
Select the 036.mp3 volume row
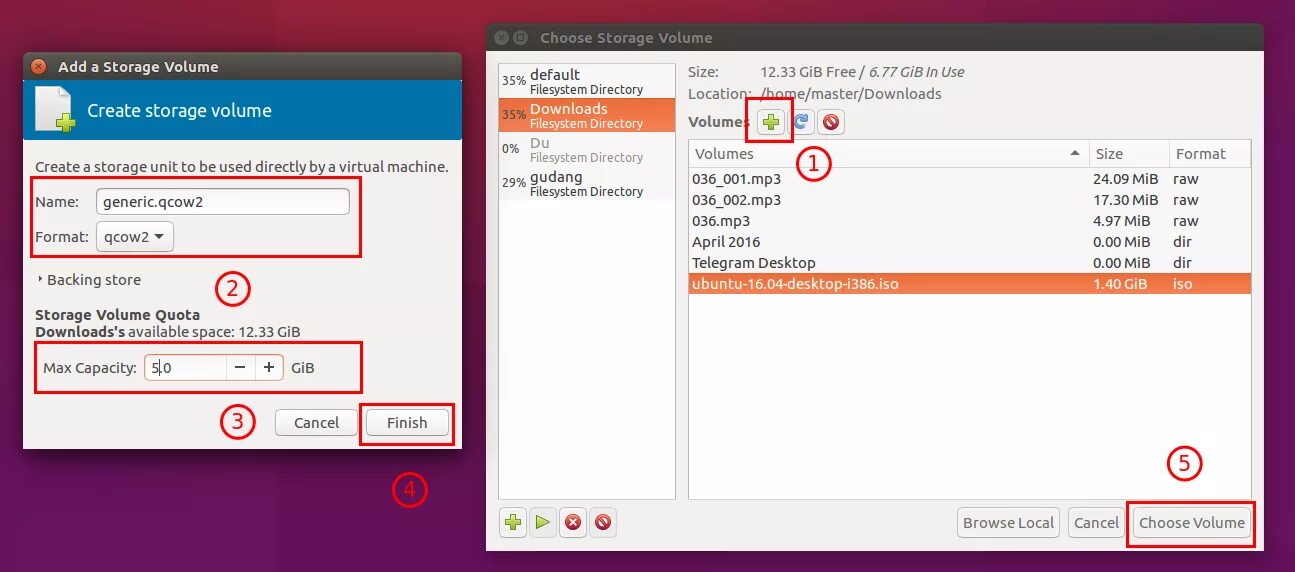point(969,221)
